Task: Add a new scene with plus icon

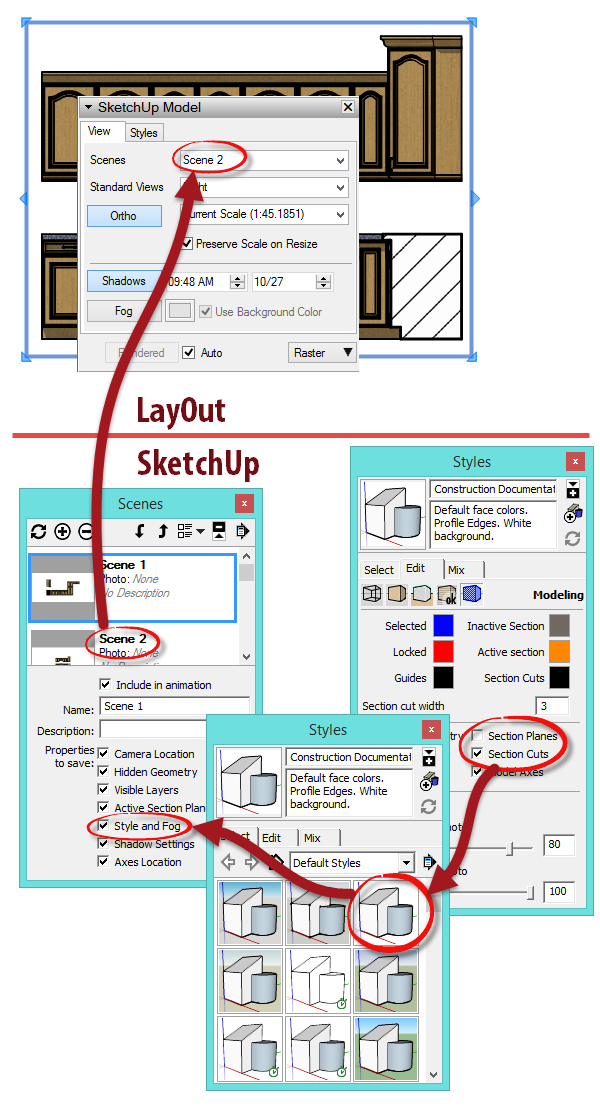Action: pyautogui.click(x=62, y=531)
